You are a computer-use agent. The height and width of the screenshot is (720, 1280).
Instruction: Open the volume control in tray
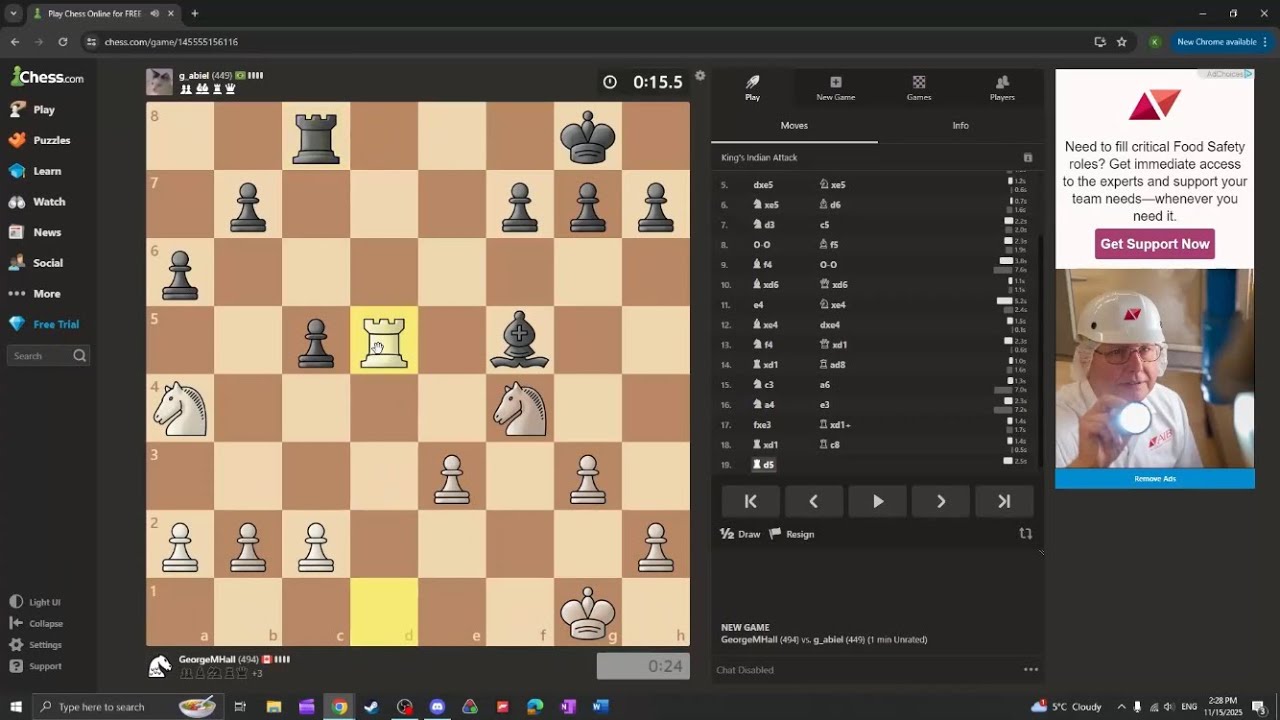click(1171, 707)
